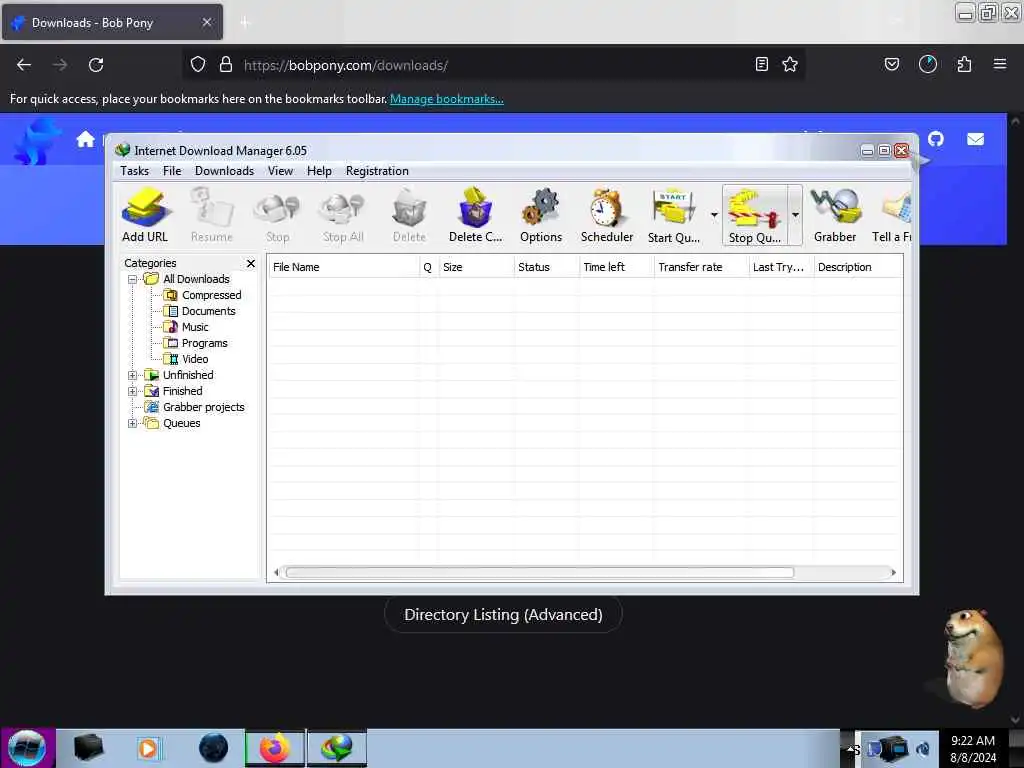Click the Manage bookmarks link
The image size is (1024, 768).
click(447, 99)
